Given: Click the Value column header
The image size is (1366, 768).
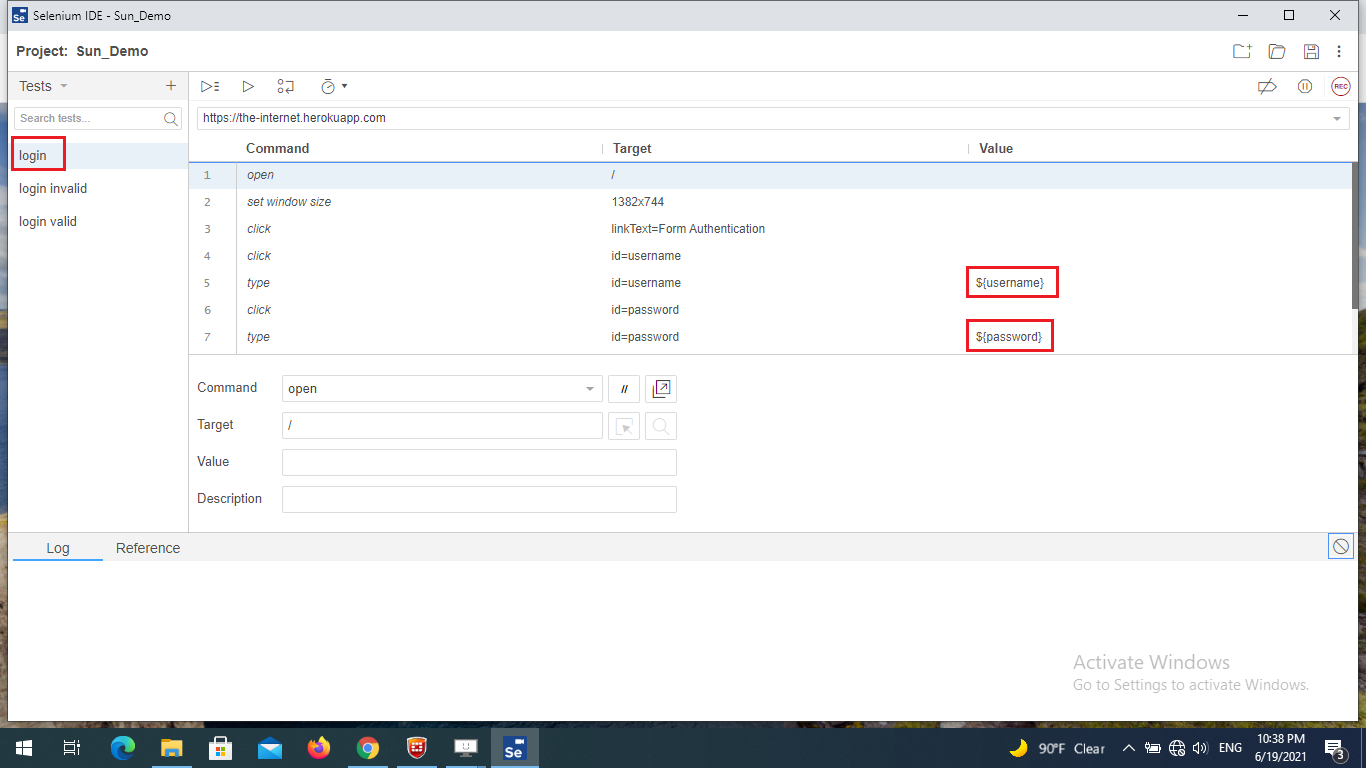Looking at the screenshot, I should (996, 149).
